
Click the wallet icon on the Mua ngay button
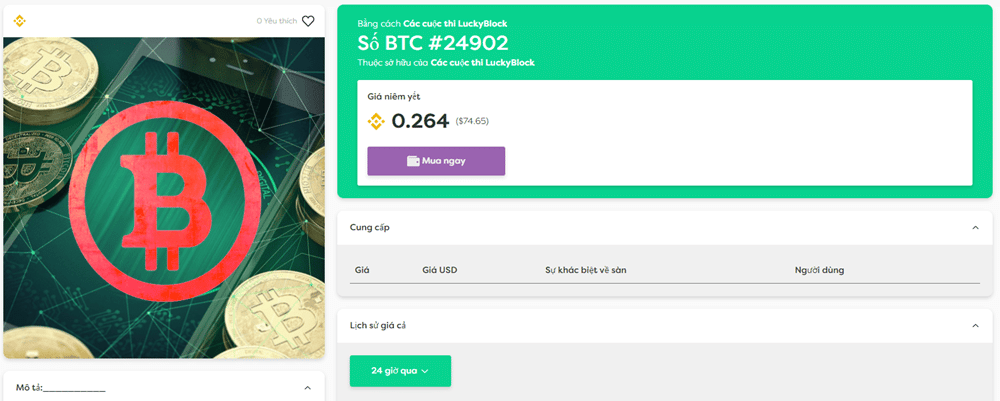[x=413, y=161]
